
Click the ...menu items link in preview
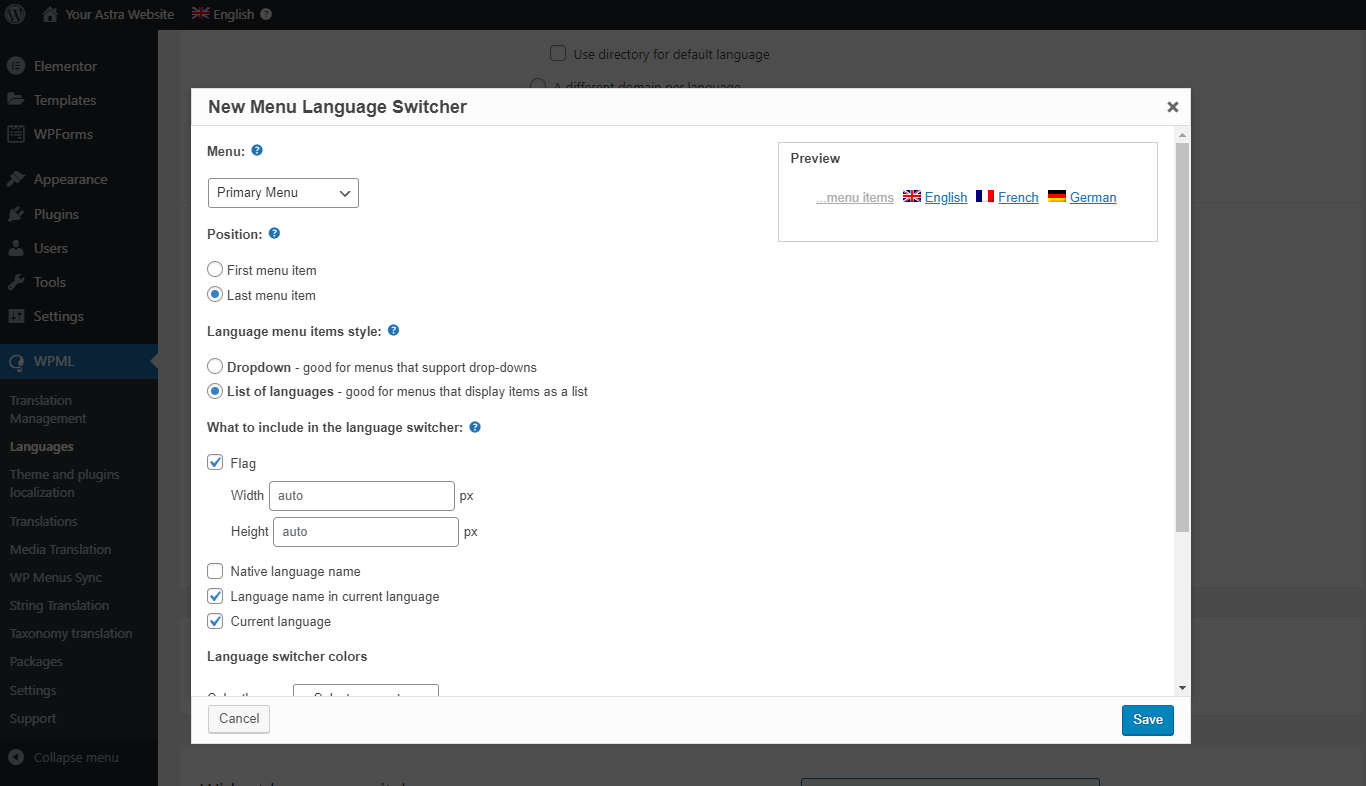[855, 197]
